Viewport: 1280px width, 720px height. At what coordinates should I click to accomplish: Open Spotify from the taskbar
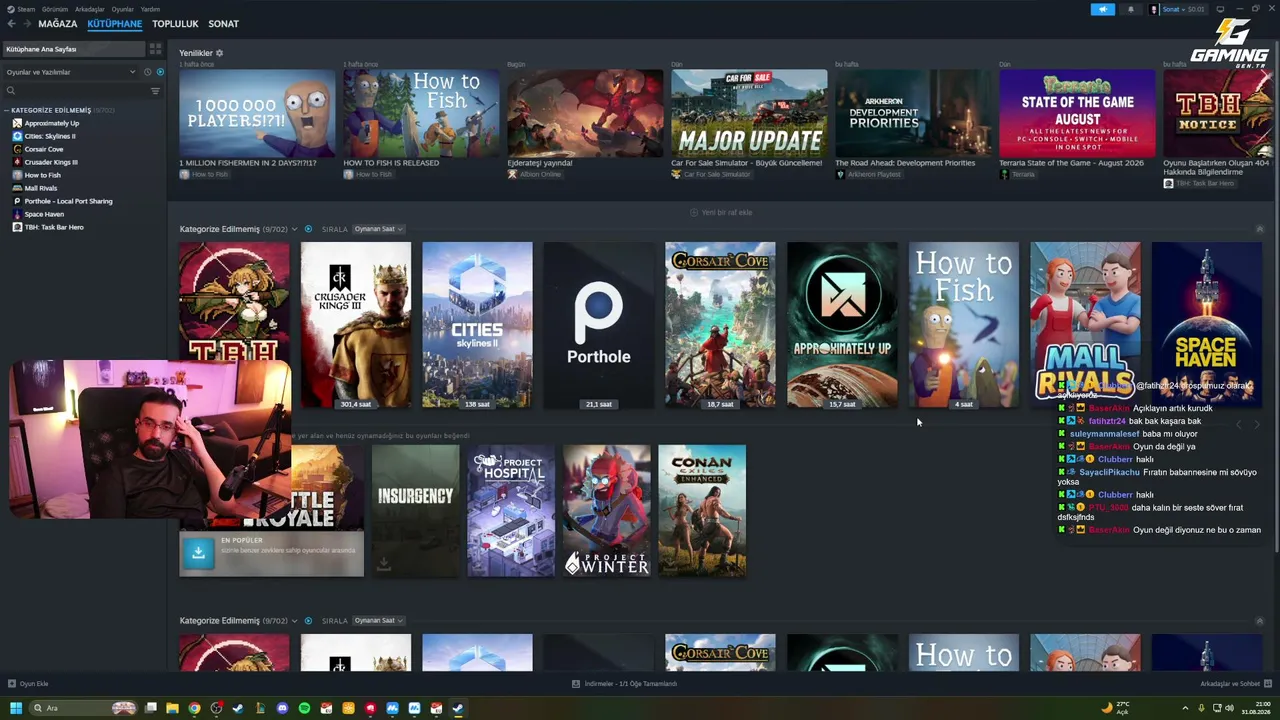point(304,708)
